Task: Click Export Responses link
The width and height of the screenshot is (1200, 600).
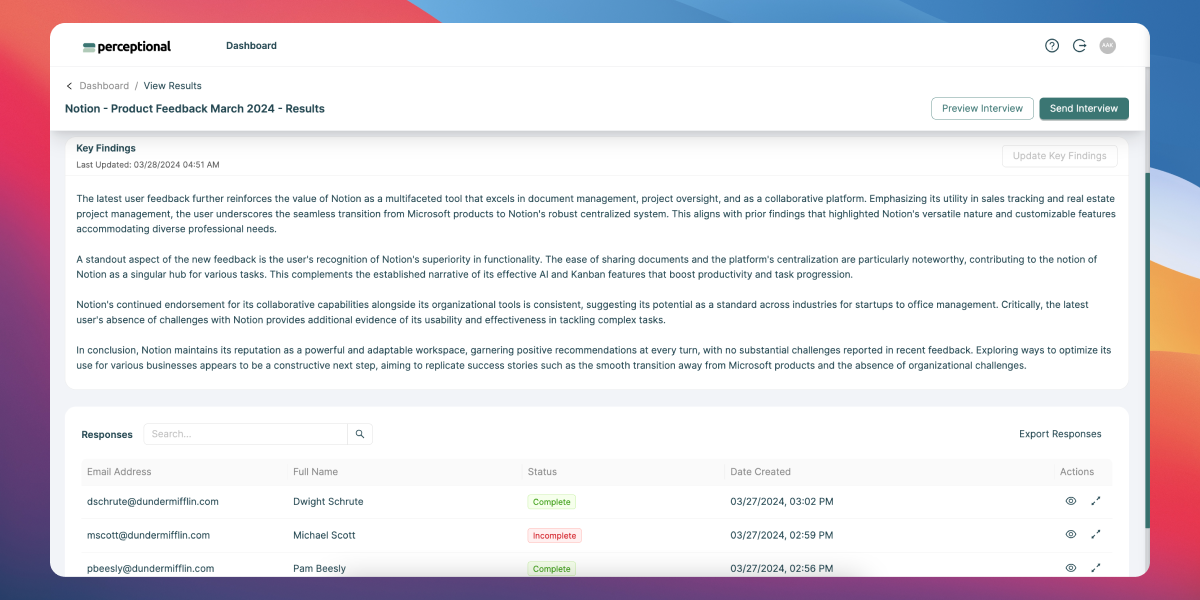Action: [1060, 434]
